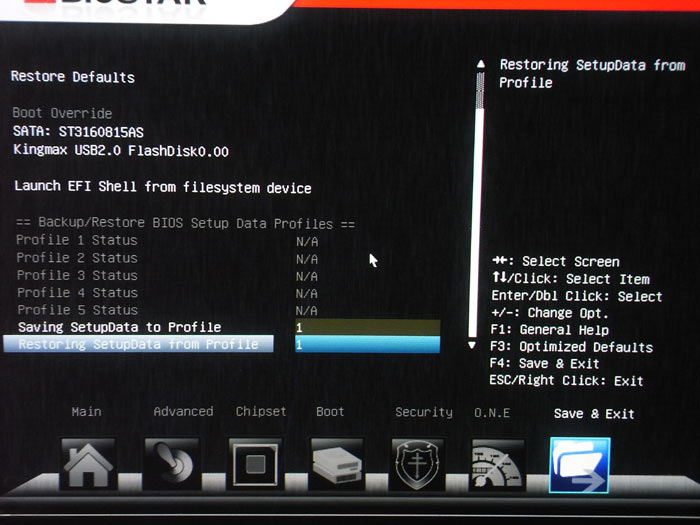Switch to the Boot tab label
The width and height of the screenshot is (700, 525).
(x=330, y=411)
